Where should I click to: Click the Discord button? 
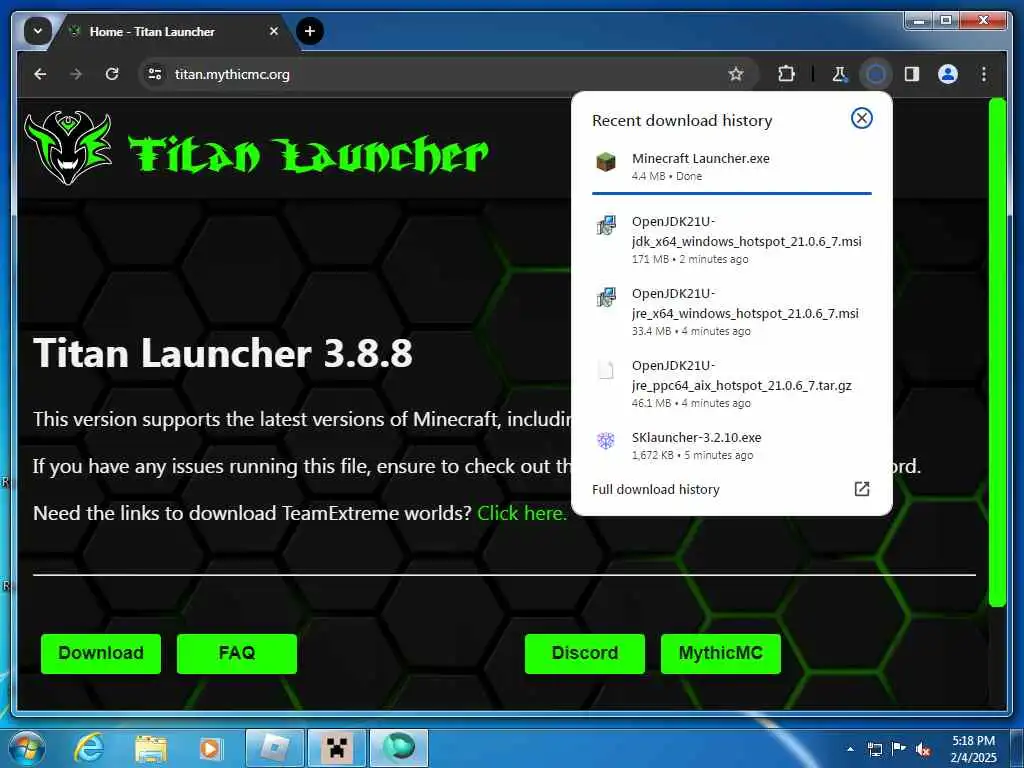coord(584,653)
